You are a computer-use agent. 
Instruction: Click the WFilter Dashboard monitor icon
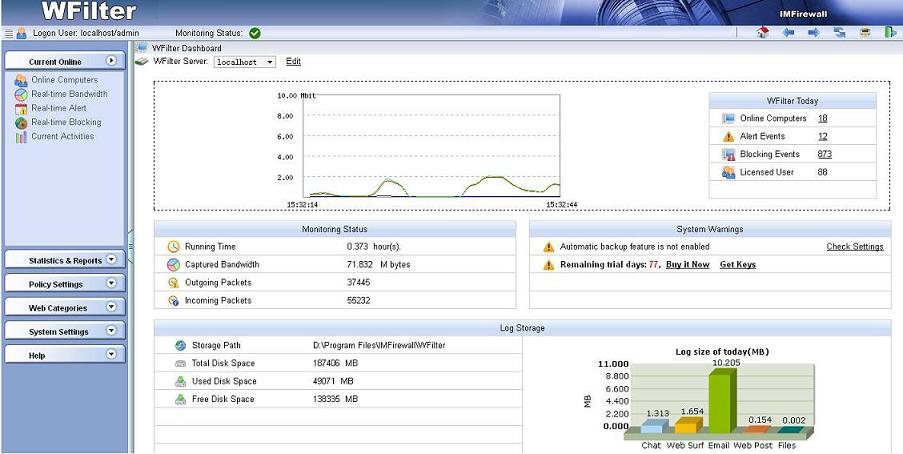tap(142, 48)
